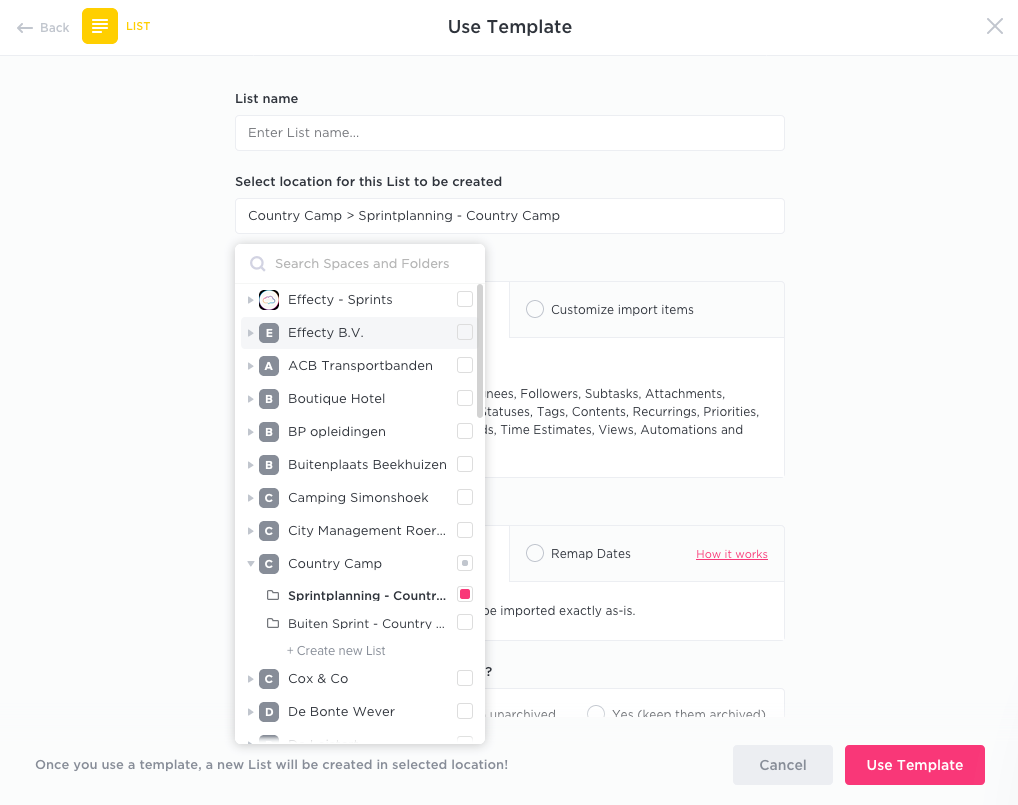Click the search magnifier icon
This screenshot has height=805, width=1018.
257,264
